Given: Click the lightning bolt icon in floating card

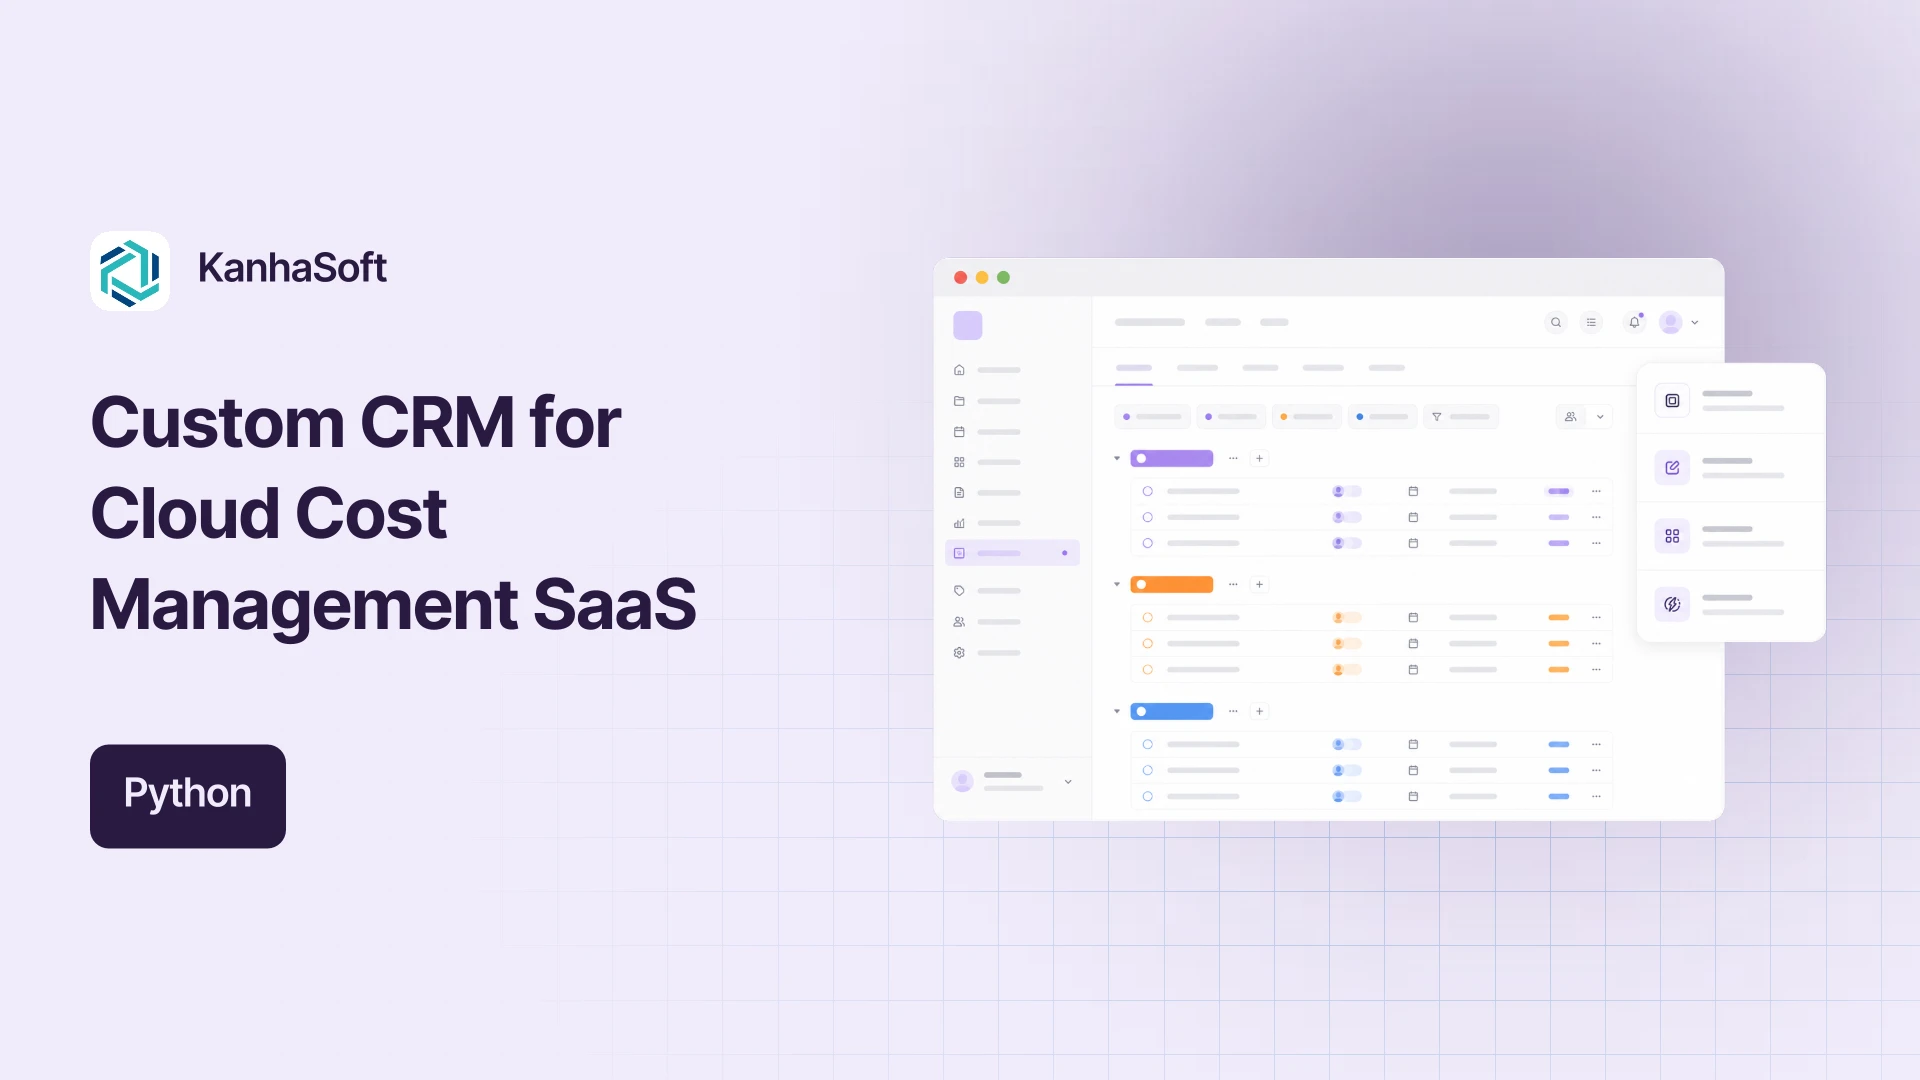Looking at the screenshot, I should [x=1672, y=604].
